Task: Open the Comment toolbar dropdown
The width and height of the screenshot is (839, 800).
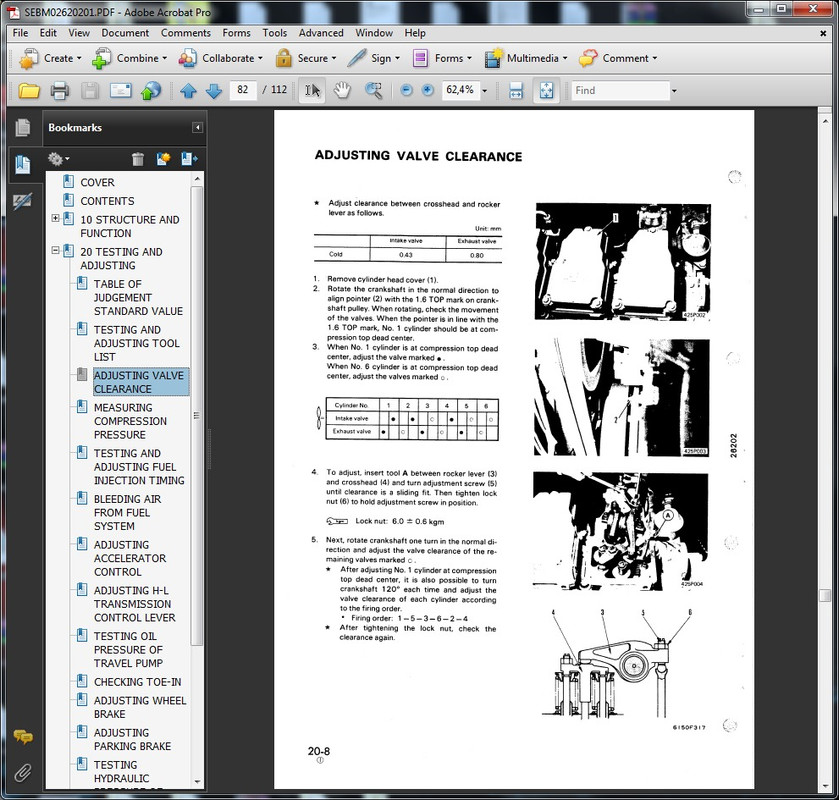Action: coord(618,58)
